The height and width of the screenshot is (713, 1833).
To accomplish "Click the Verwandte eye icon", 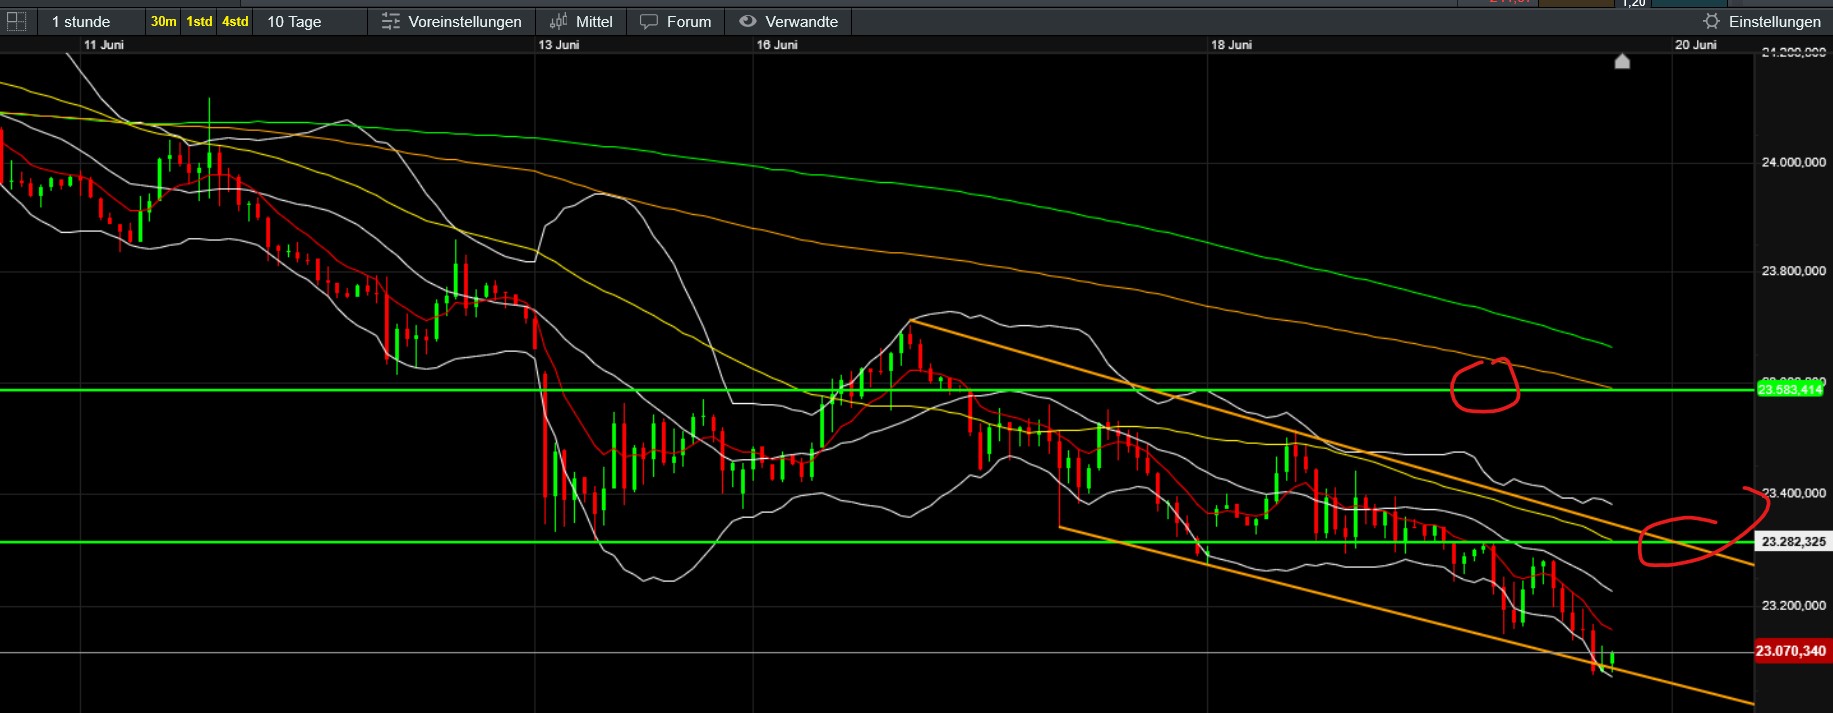I will pyautogui.click(x=747, y=21).
